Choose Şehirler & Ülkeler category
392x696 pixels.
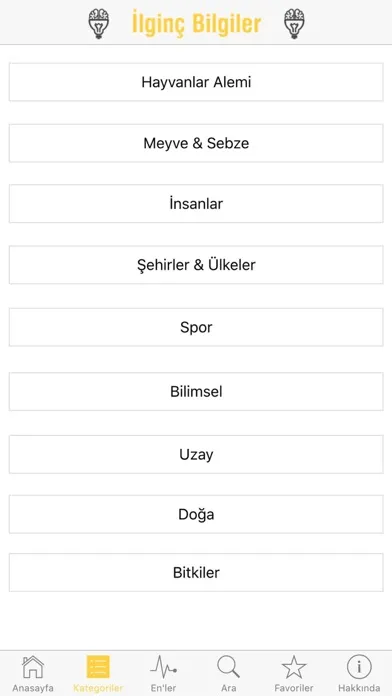pos(196,265)
